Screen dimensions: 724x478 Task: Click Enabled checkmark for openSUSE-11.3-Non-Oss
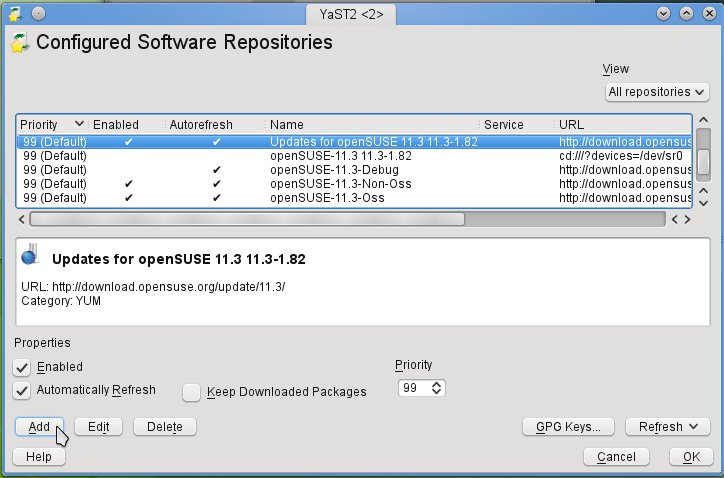coord(129,184)
